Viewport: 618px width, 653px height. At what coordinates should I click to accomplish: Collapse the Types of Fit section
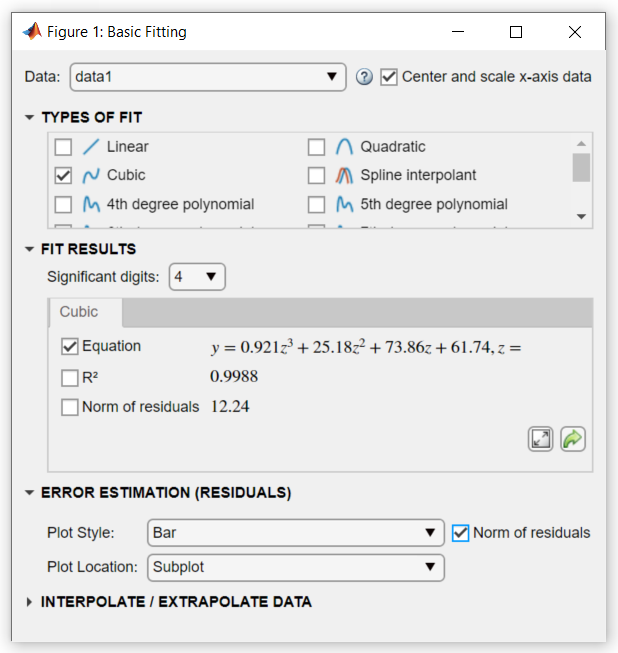pyautogui.click(x=30, y=118)
